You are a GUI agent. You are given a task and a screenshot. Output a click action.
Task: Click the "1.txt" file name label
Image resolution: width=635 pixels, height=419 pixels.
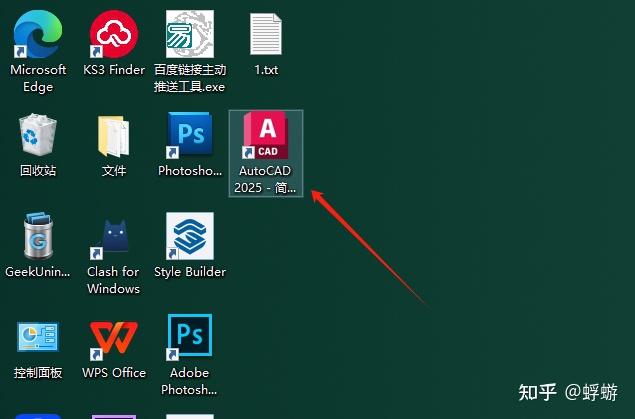[x=266, y=70]
